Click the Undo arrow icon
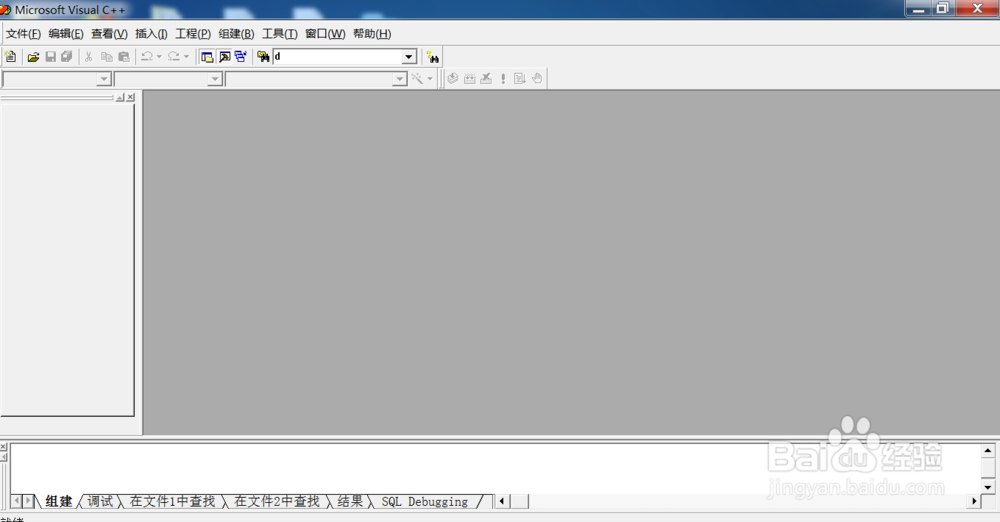Screen dimensions: 1000x522 pyautogui.click(x=147, y=57)
